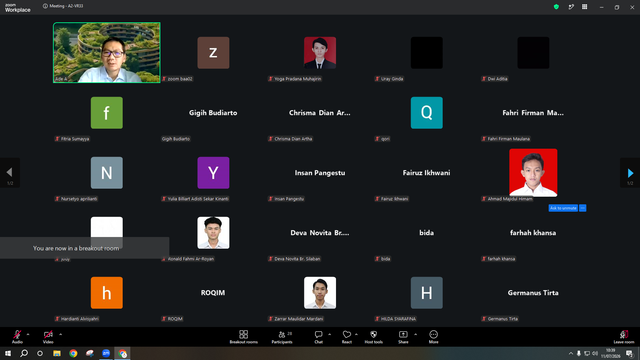Screen dimensions: 640x360
Task: Open Windows taskbar search
Action: [x=24, y=353]
